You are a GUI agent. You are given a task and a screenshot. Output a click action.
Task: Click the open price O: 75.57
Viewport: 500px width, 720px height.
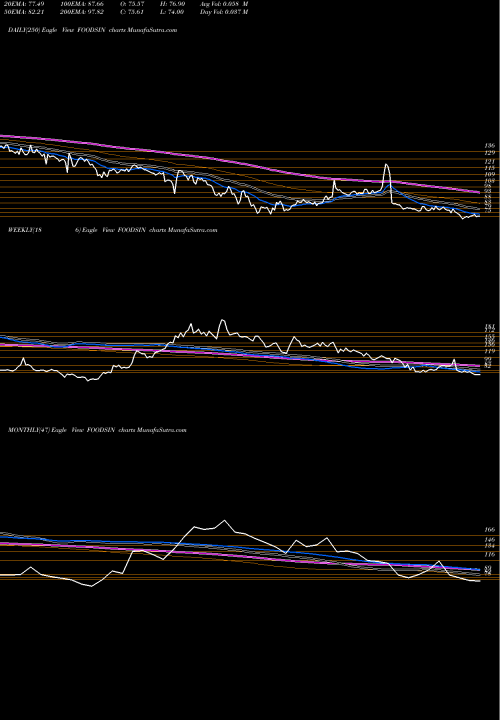pyautogui.click(x=132, y=3)
